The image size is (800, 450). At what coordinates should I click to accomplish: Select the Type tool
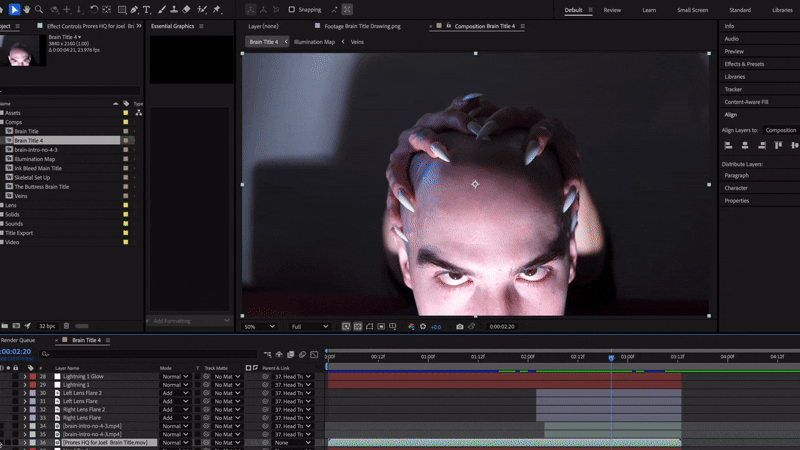coord(147,10)
